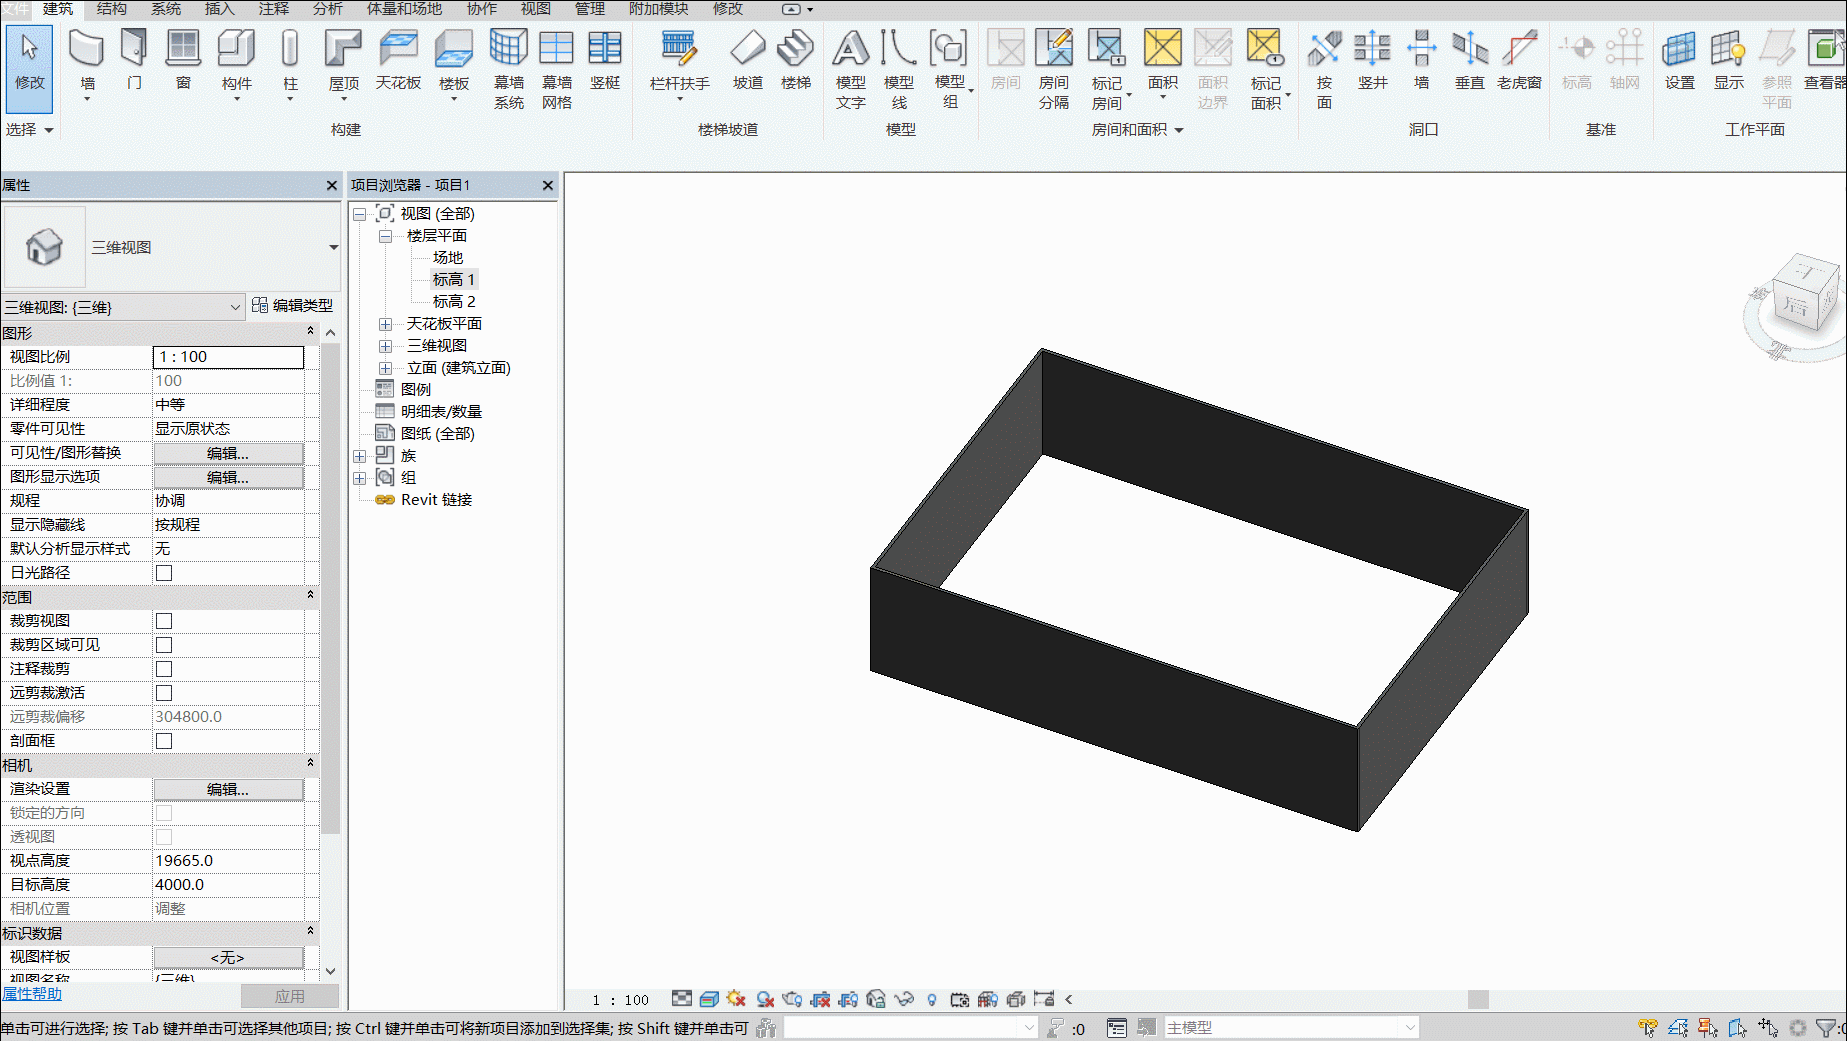The width and height of the screenshot is (1847, 1041).
Task: Select the 楼板 (Floor) tool
Action: tap(454, 63)
